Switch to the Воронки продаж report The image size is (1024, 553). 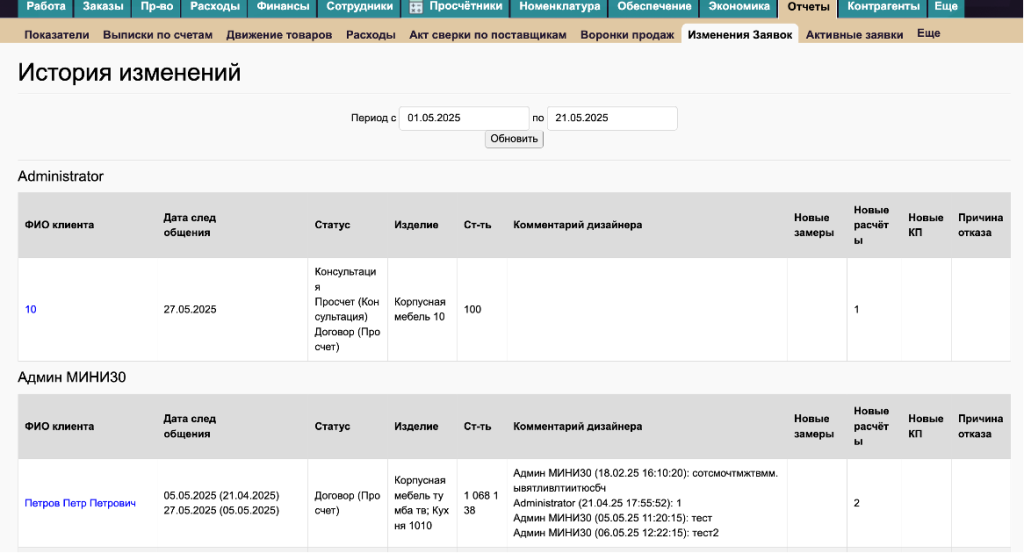click(627, 35)
